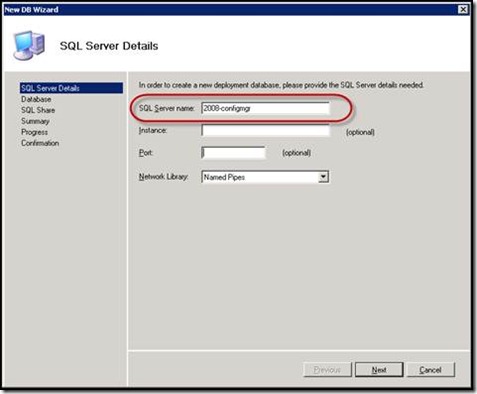
Task: Open the SQL Share step
Action: pos(38,110)
